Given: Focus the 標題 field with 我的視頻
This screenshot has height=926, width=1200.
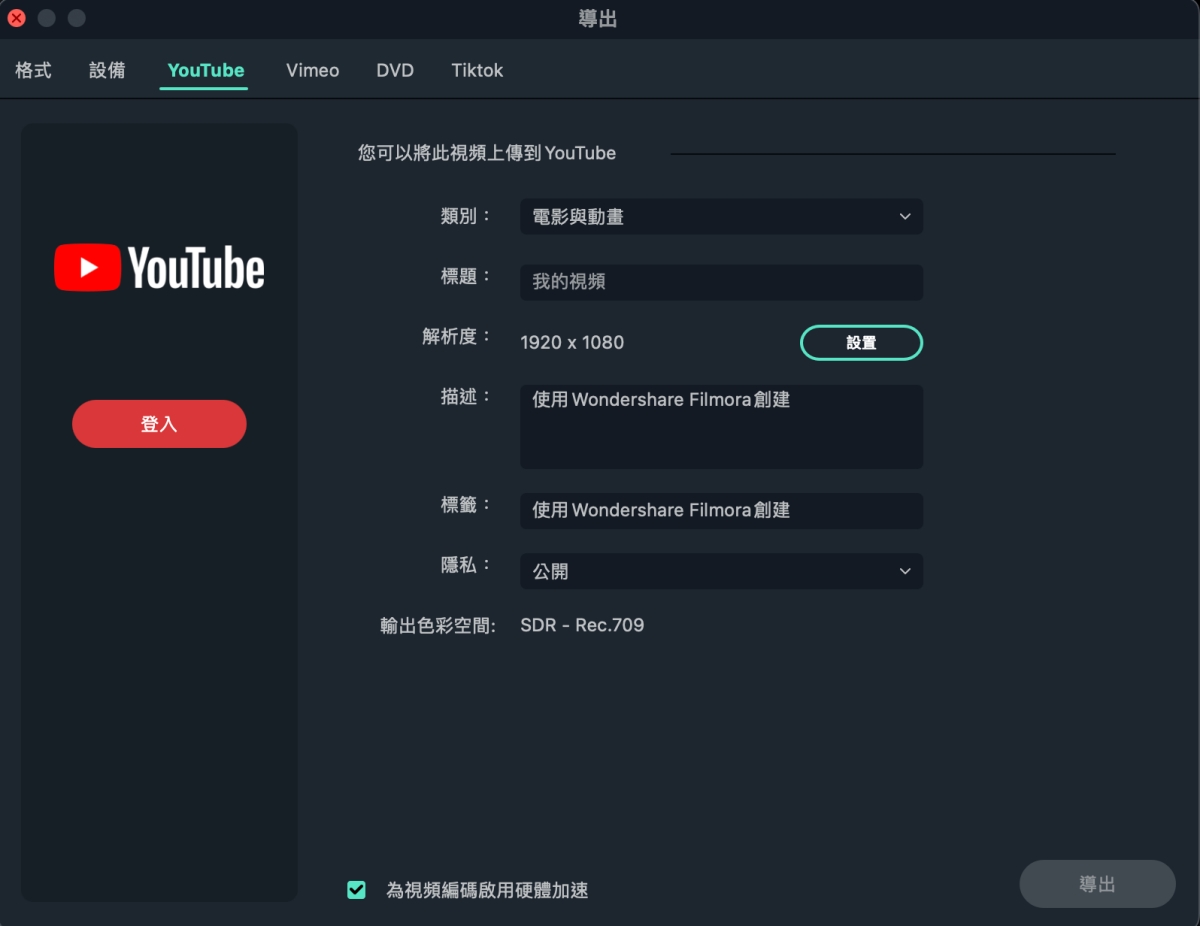Looking at the screenshot, I should point(721,282).
